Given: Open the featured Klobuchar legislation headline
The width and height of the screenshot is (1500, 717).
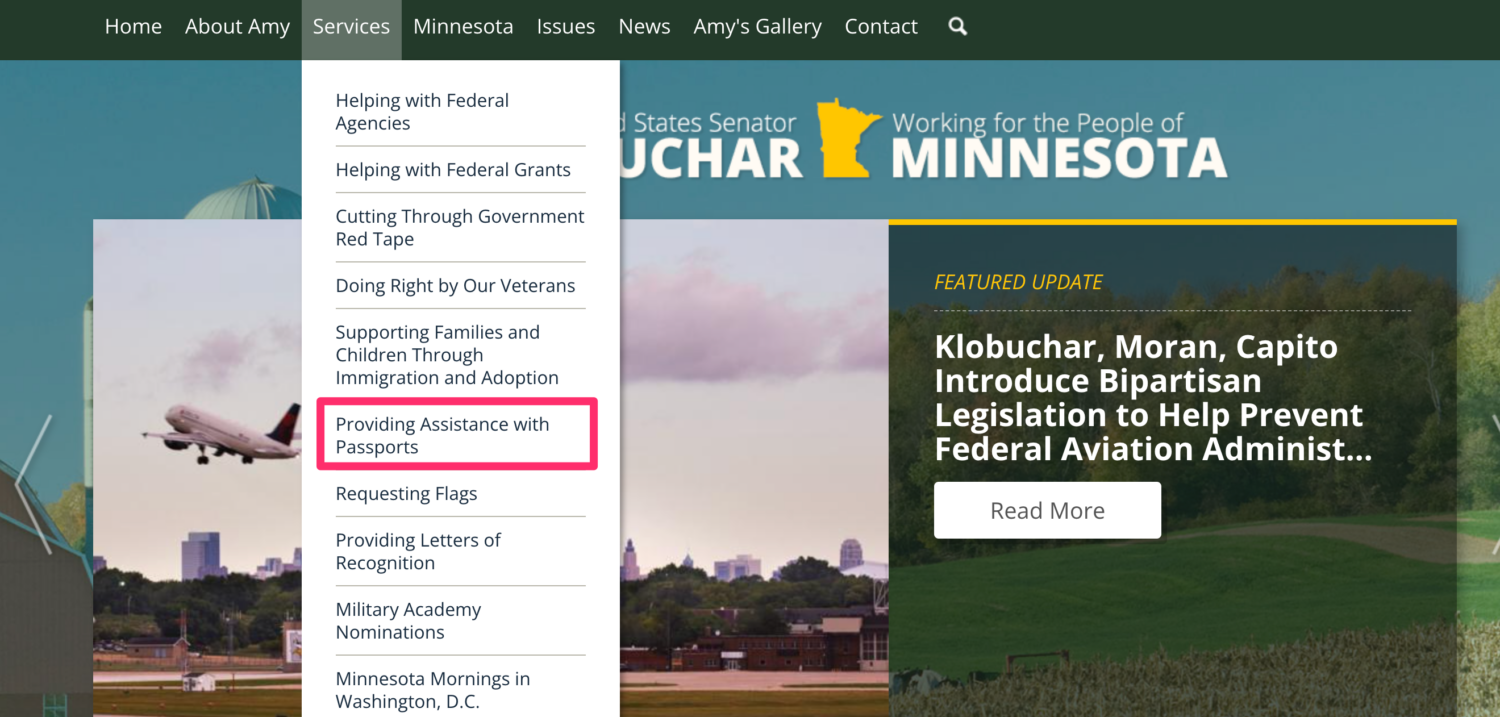Looking at the screenshot, I should 1148,397.
